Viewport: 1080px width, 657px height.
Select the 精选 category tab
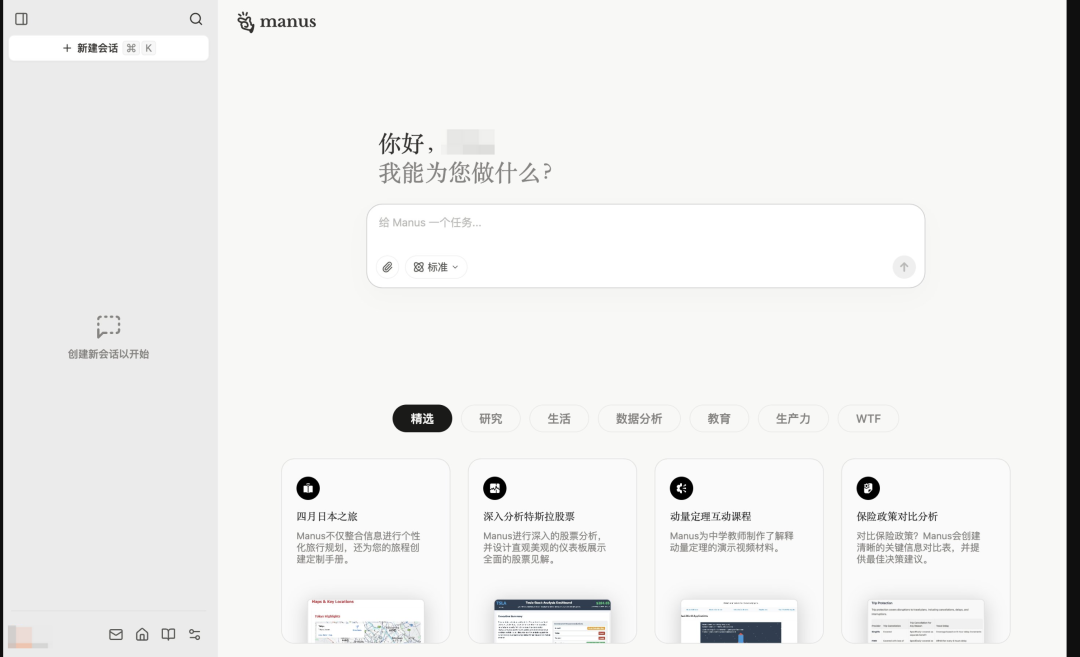(x=422, y=419)
